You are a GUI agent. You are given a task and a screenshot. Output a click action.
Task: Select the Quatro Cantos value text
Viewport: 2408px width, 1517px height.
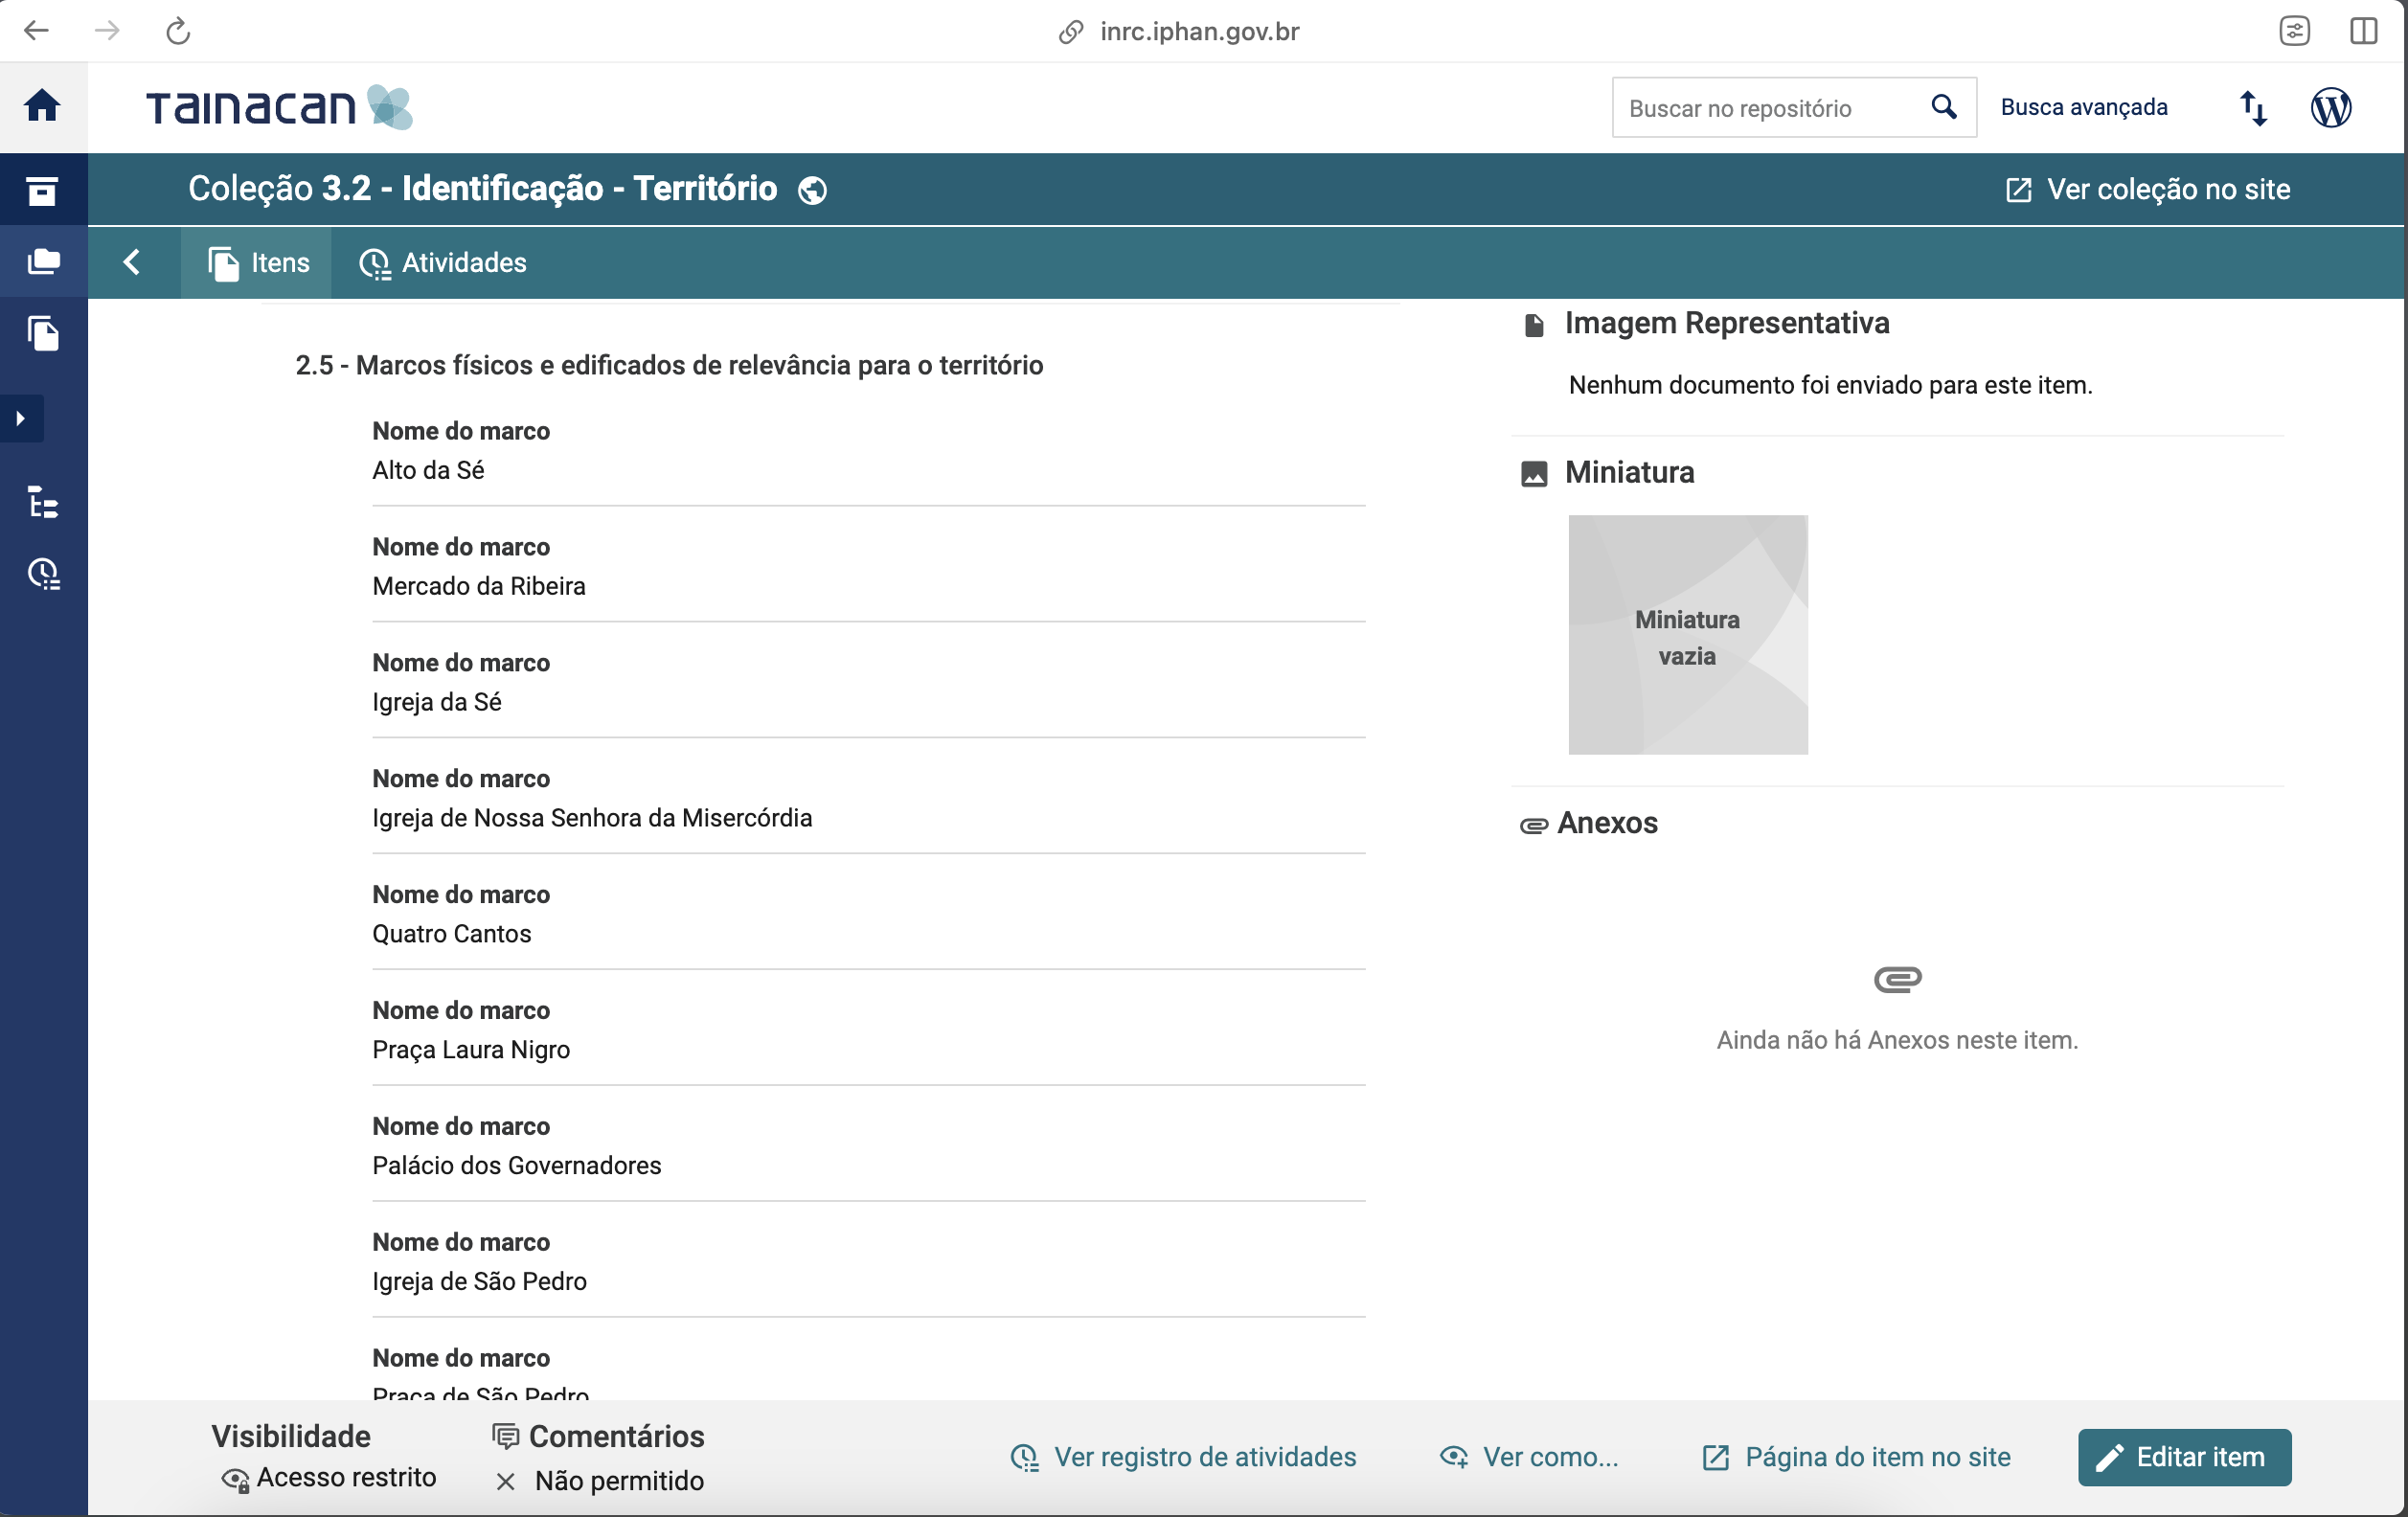click(x=452, y=934)
